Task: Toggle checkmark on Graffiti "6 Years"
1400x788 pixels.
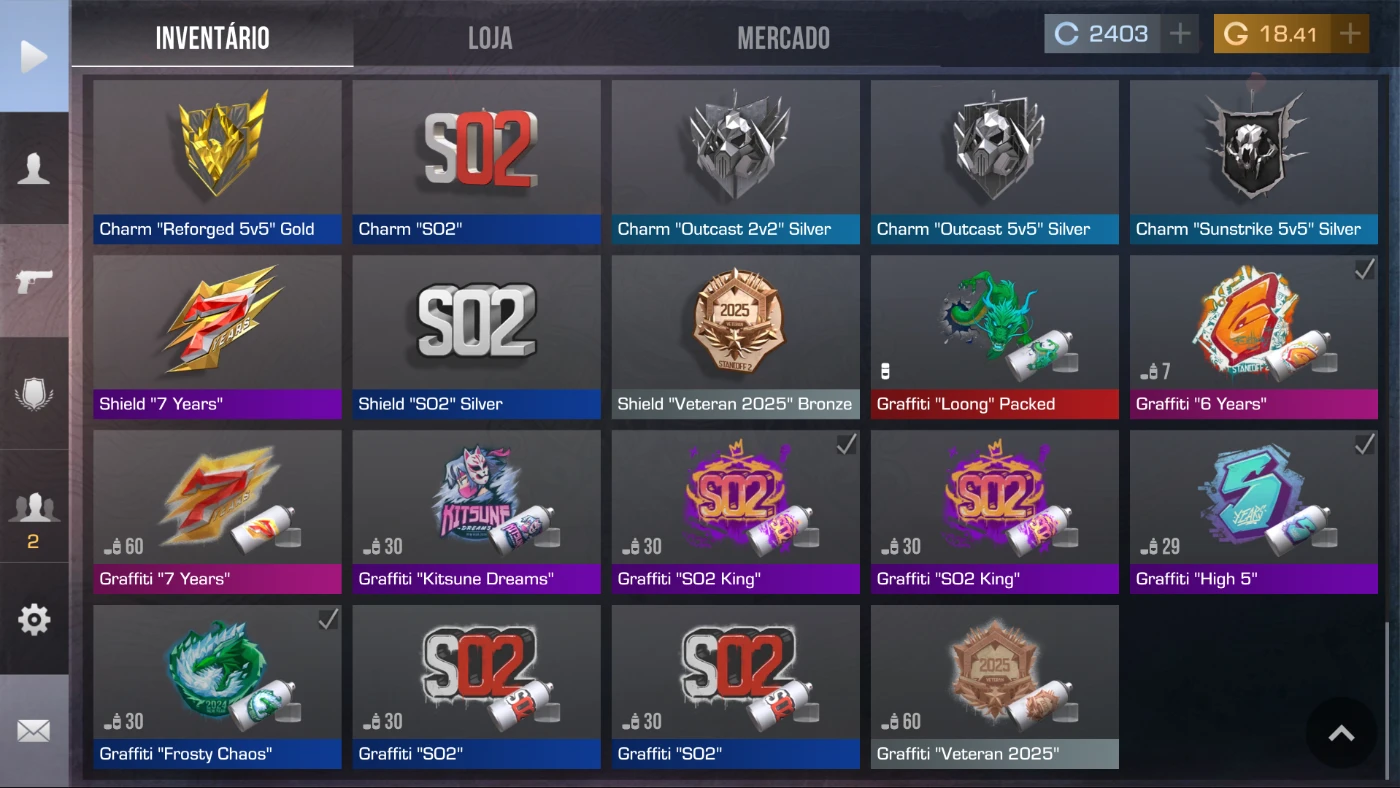Action: click(1364, 270)
